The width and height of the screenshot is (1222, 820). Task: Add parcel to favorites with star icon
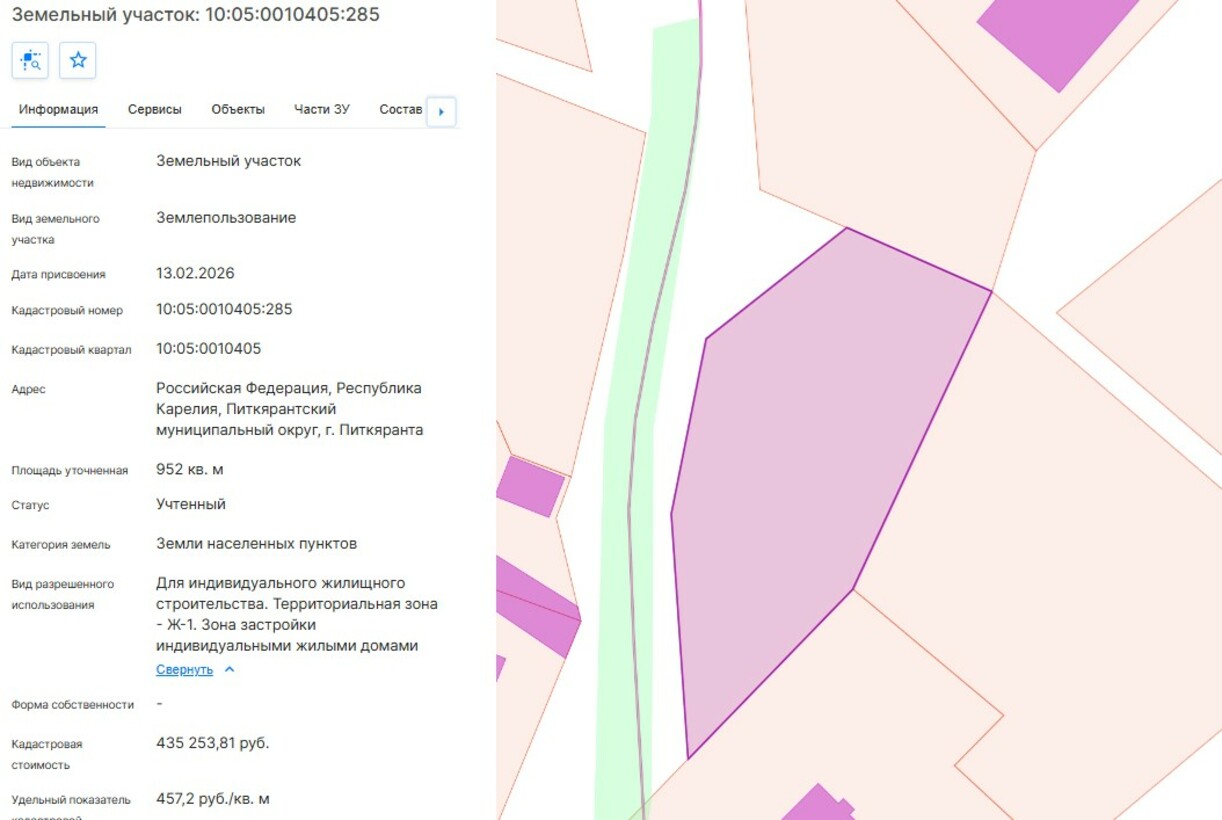78,60
